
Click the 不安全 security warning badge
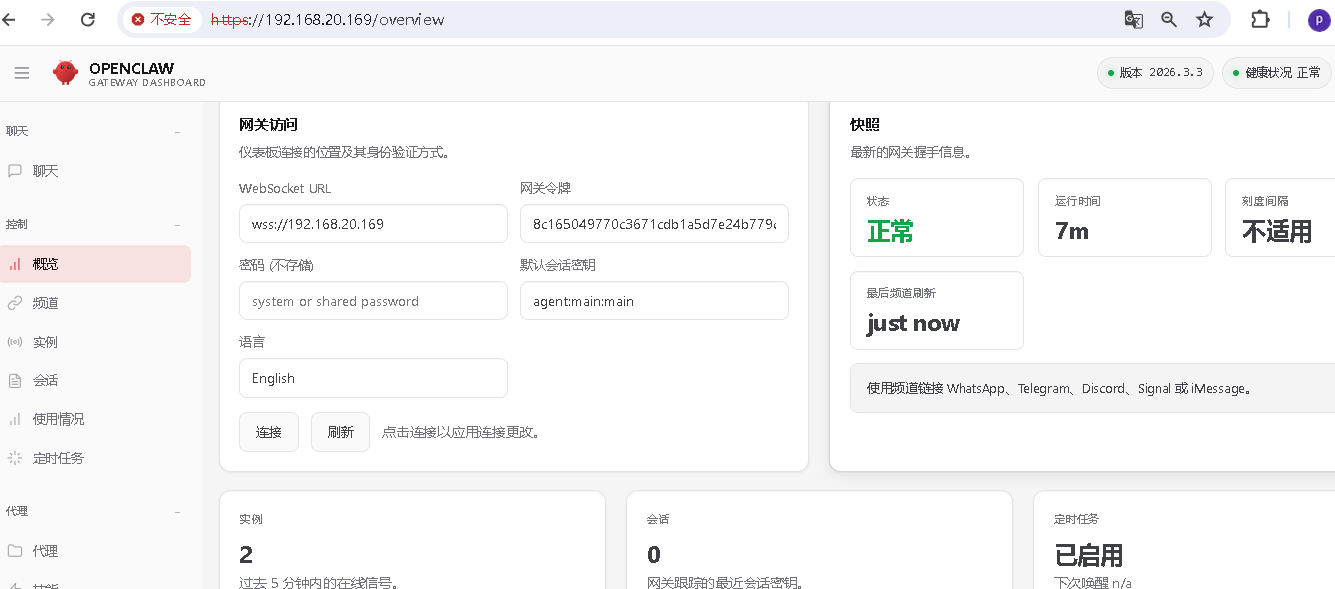[162, 19]
